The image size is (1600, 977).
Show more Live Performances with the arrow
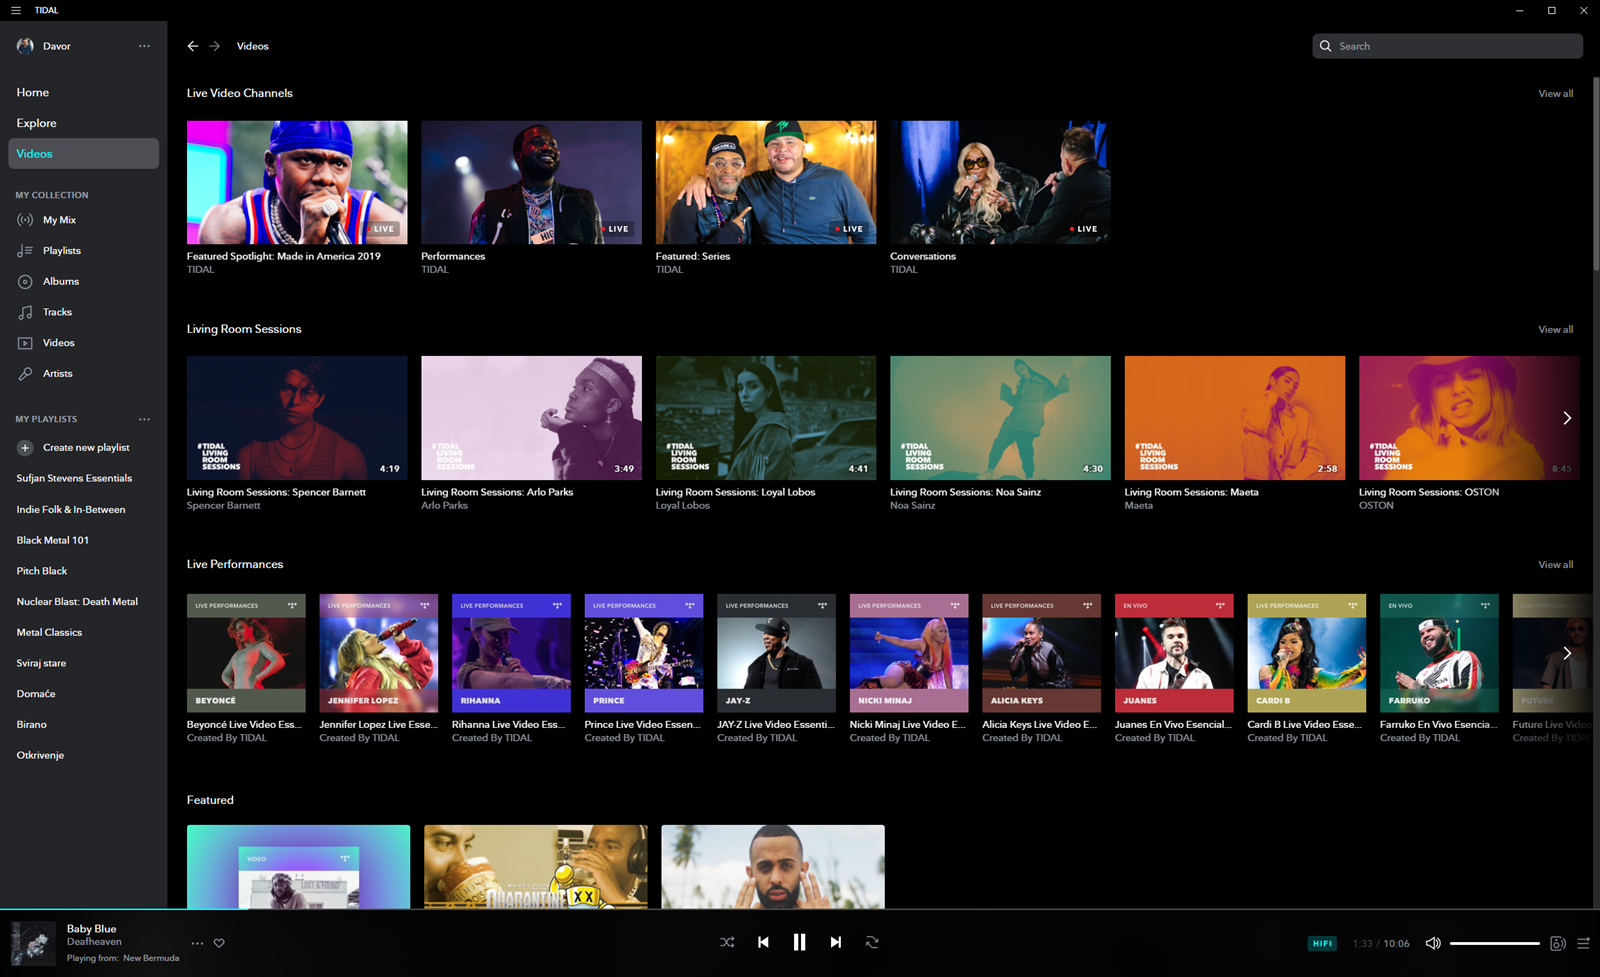point(1567,653)
